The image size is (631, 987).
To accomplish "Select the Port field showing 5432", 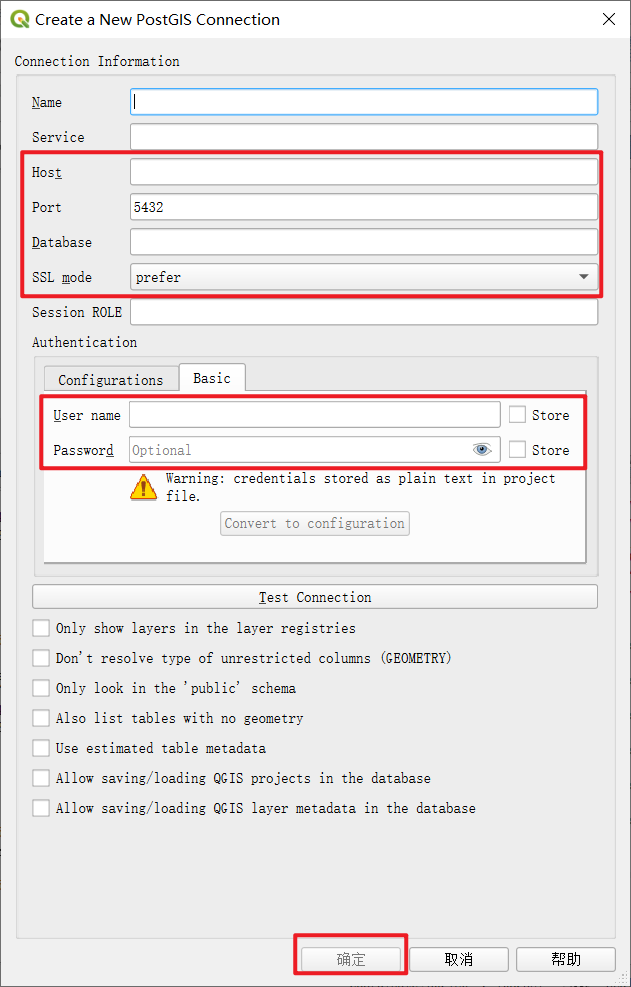I will [x=364, y=207].
